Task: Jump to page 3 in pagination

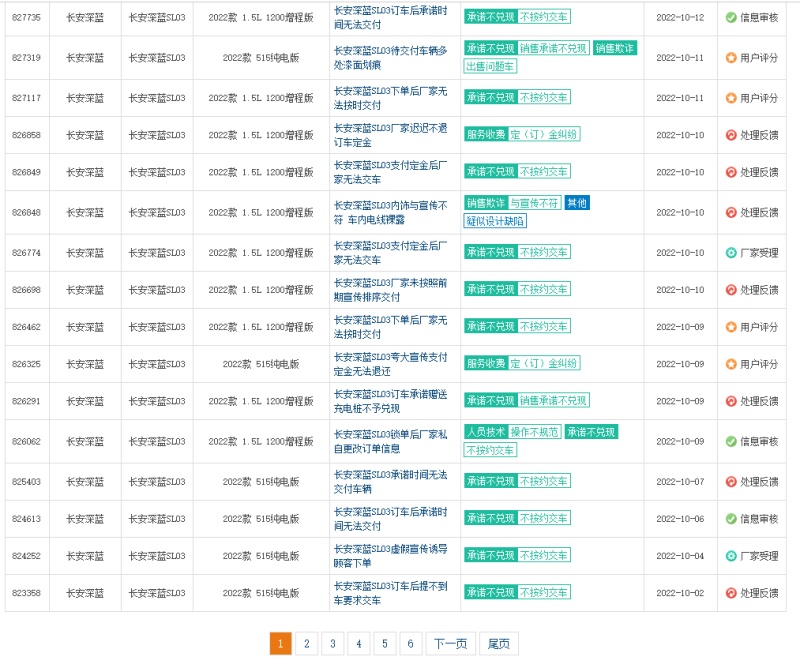Action: click(333, 644)
